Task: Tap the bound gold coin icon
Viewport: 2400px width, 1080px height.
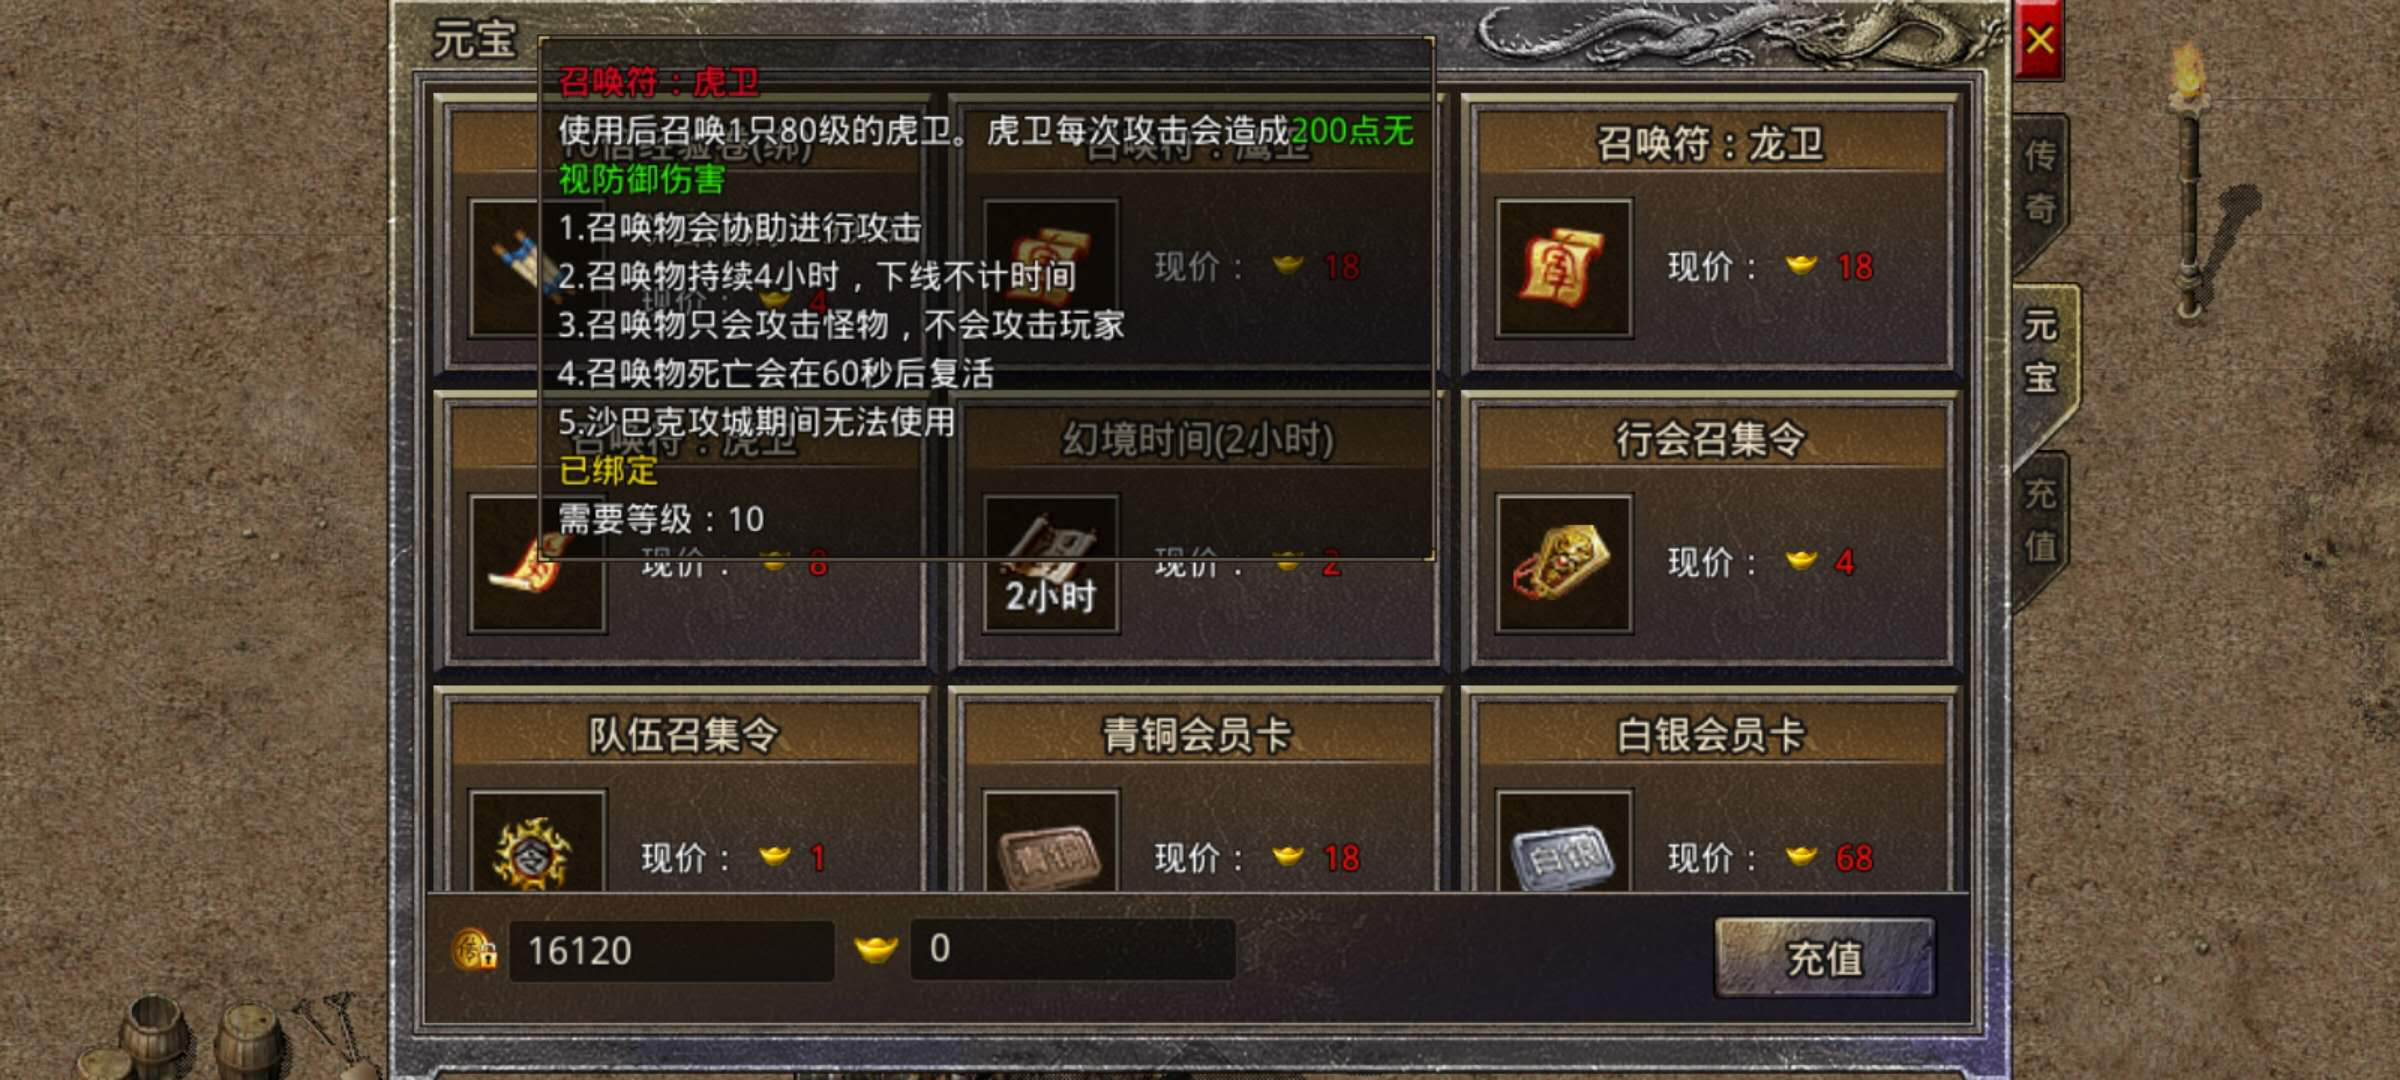Action: (474, 950)
